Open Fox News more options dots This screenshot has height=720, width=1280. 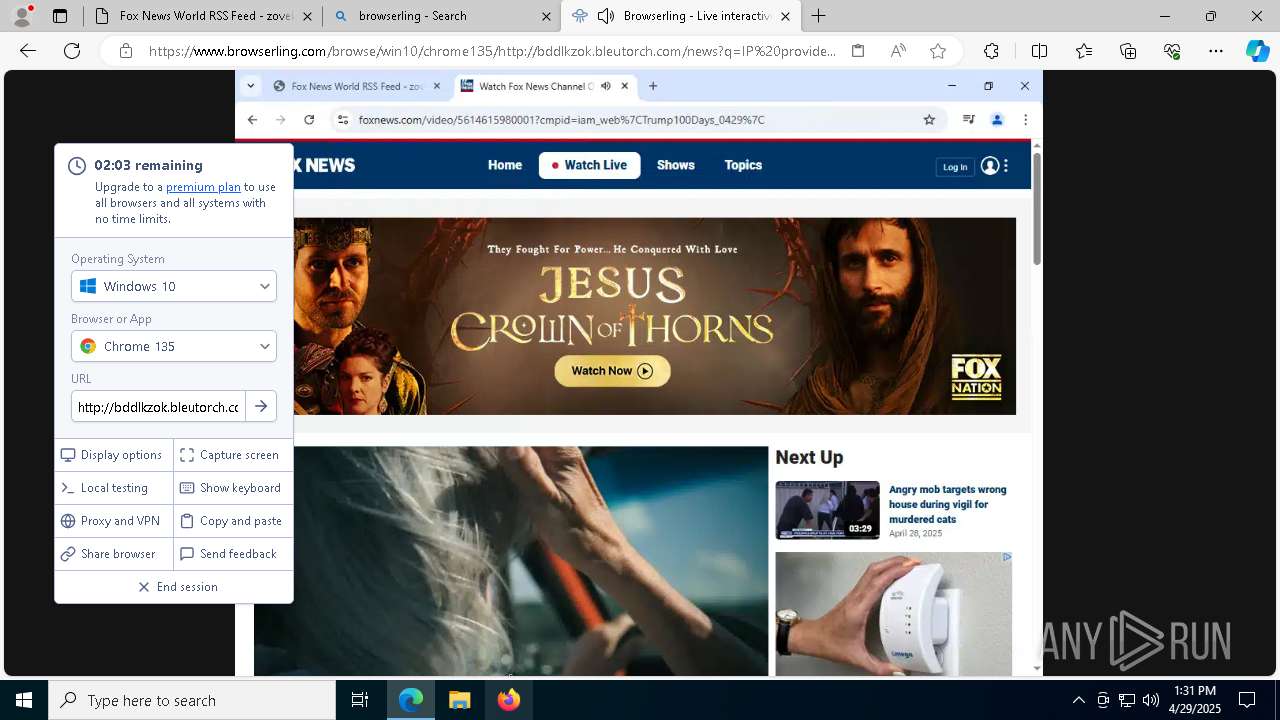tap(1006, 166)
